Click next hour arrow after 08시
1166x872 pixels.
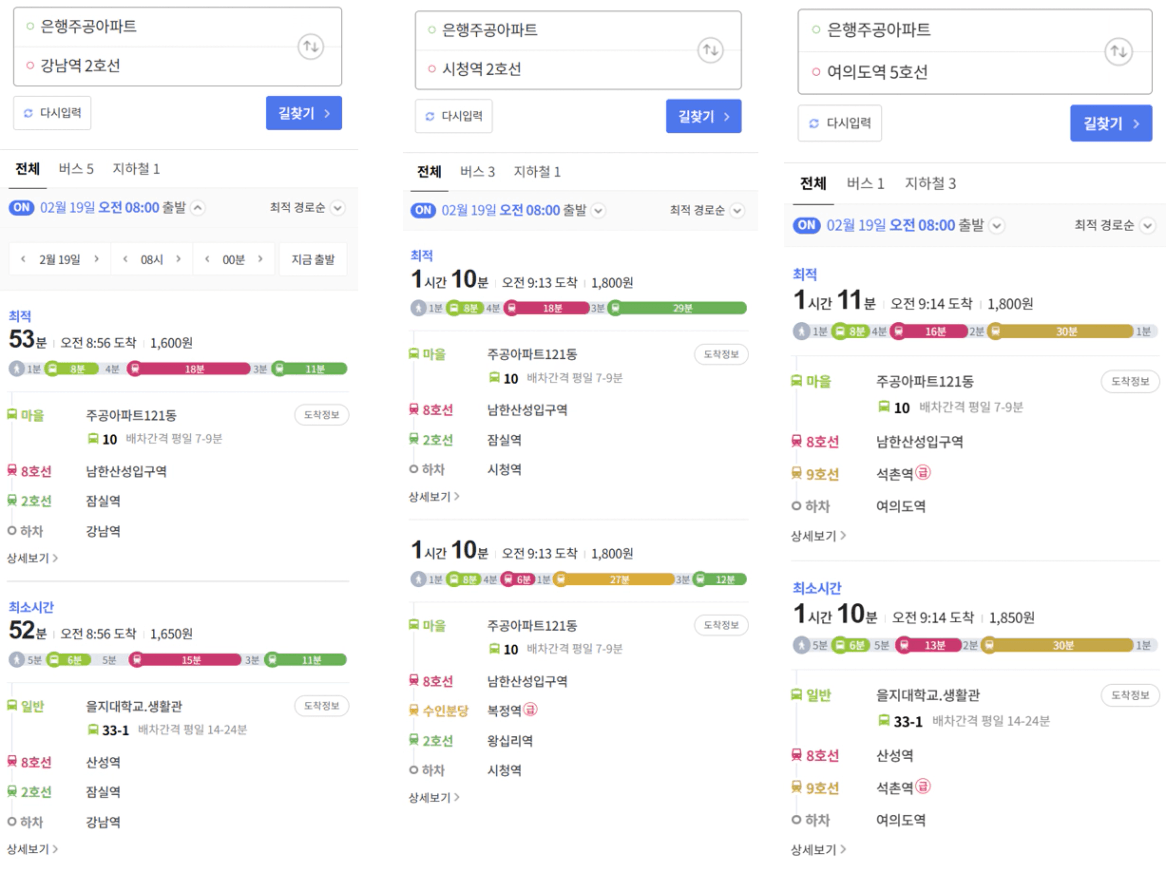178,259
